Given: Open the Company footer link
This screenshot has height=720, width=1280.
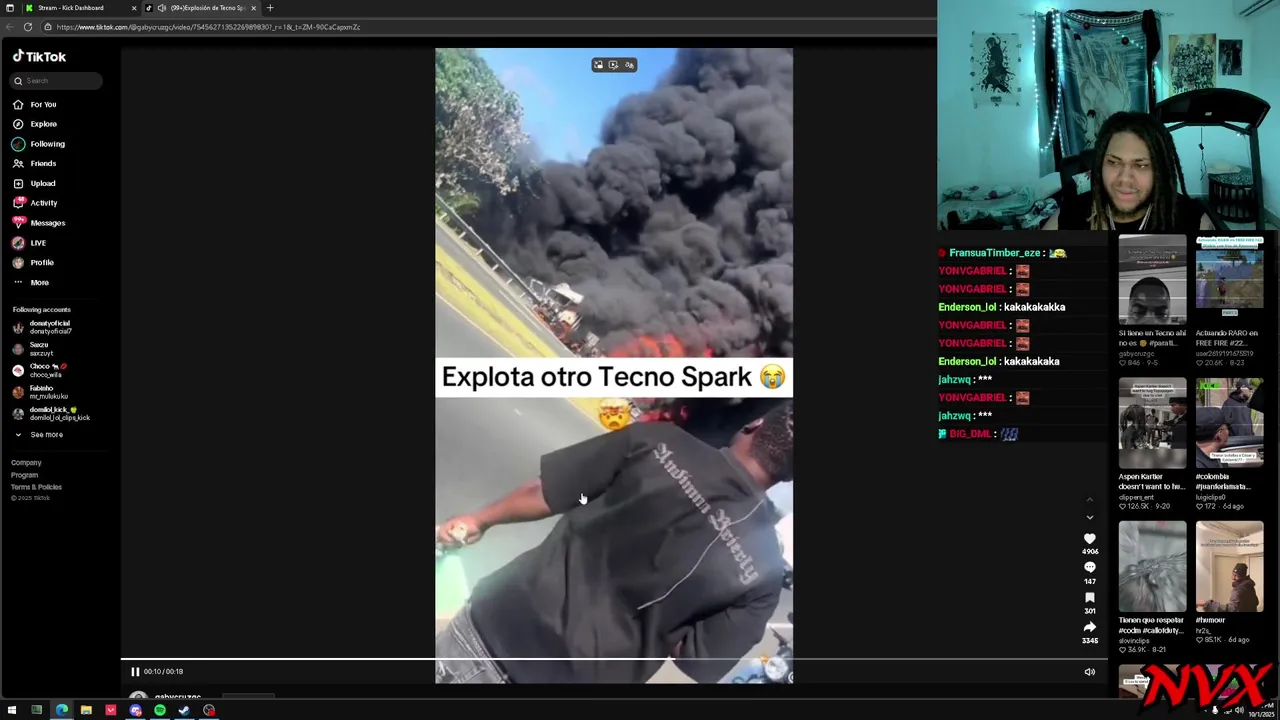Looking at the screenshot, I should pyautogui.click(x=26, y=463).
